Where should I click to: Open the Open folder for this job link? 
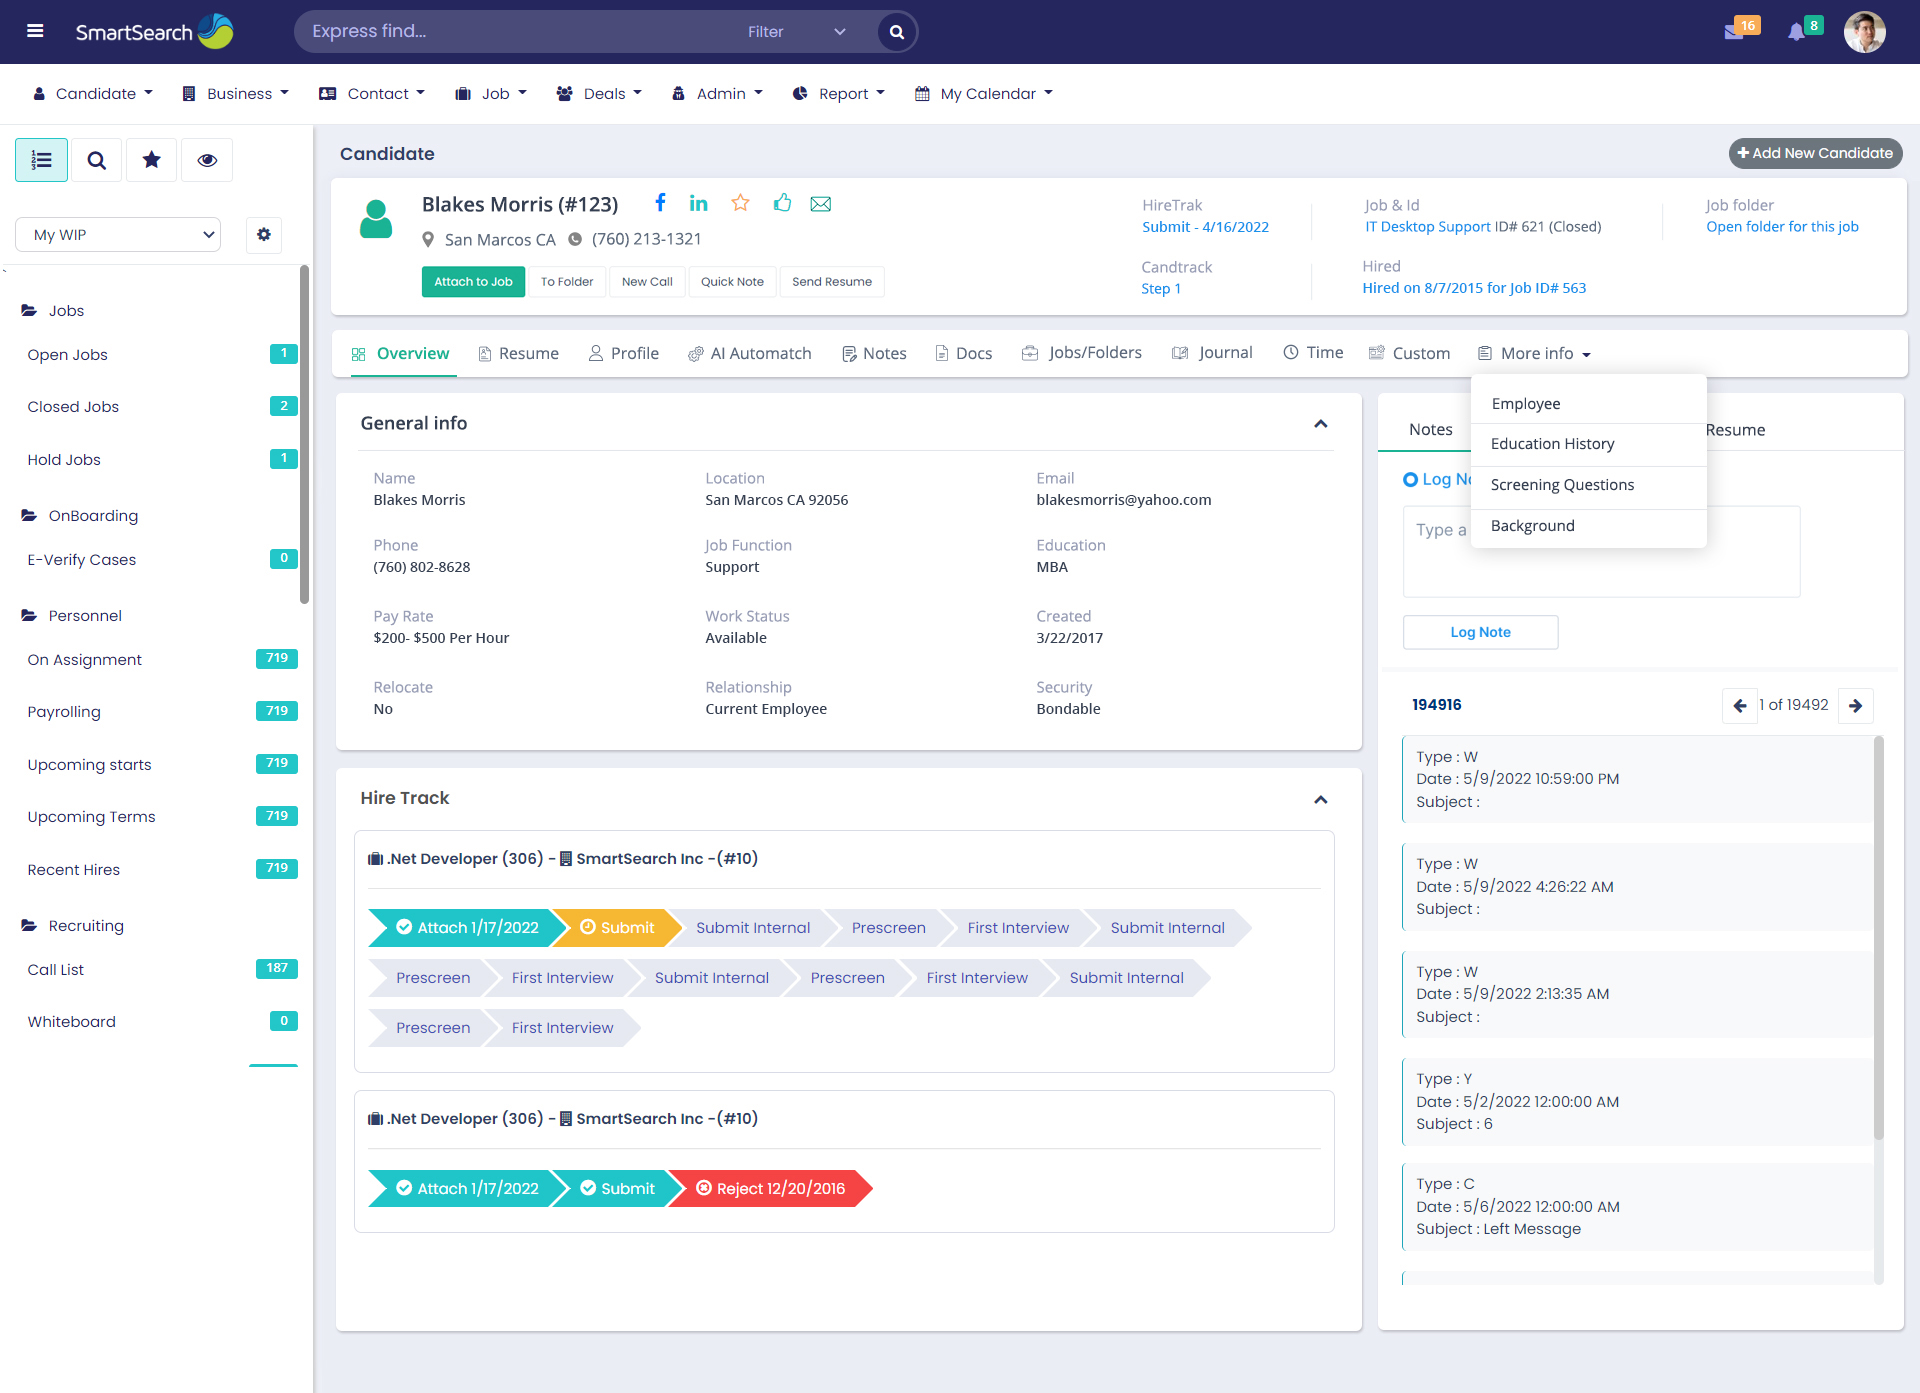1782,227
